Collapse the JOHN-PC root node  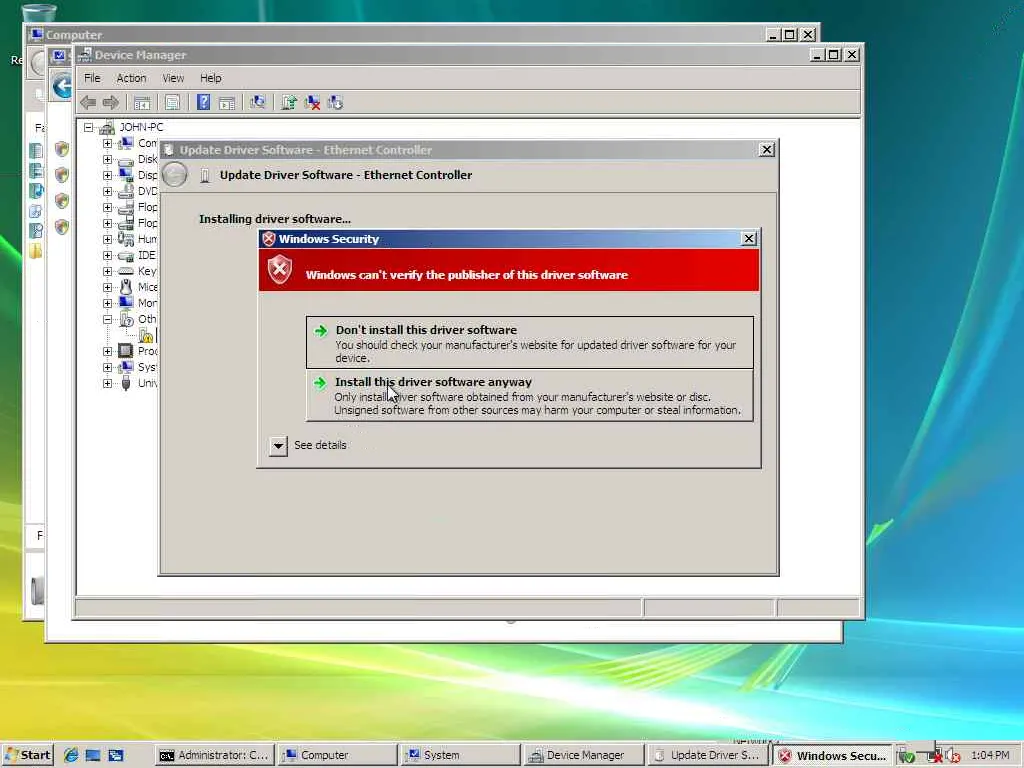click(88, 127)
